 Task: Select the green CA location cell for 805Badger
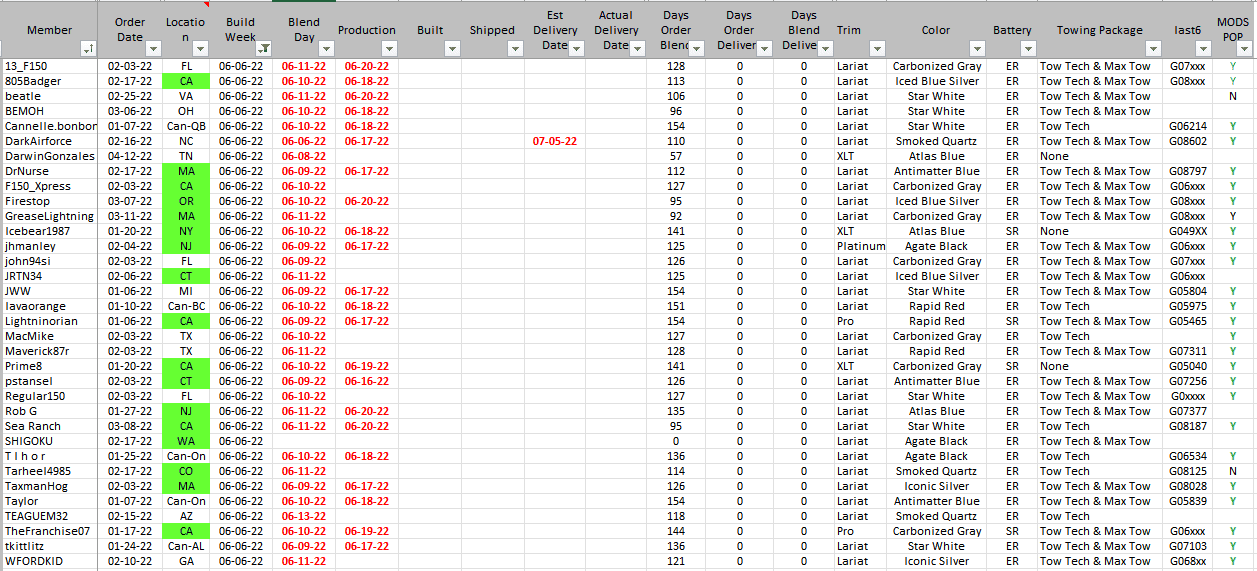pos(187,81)
